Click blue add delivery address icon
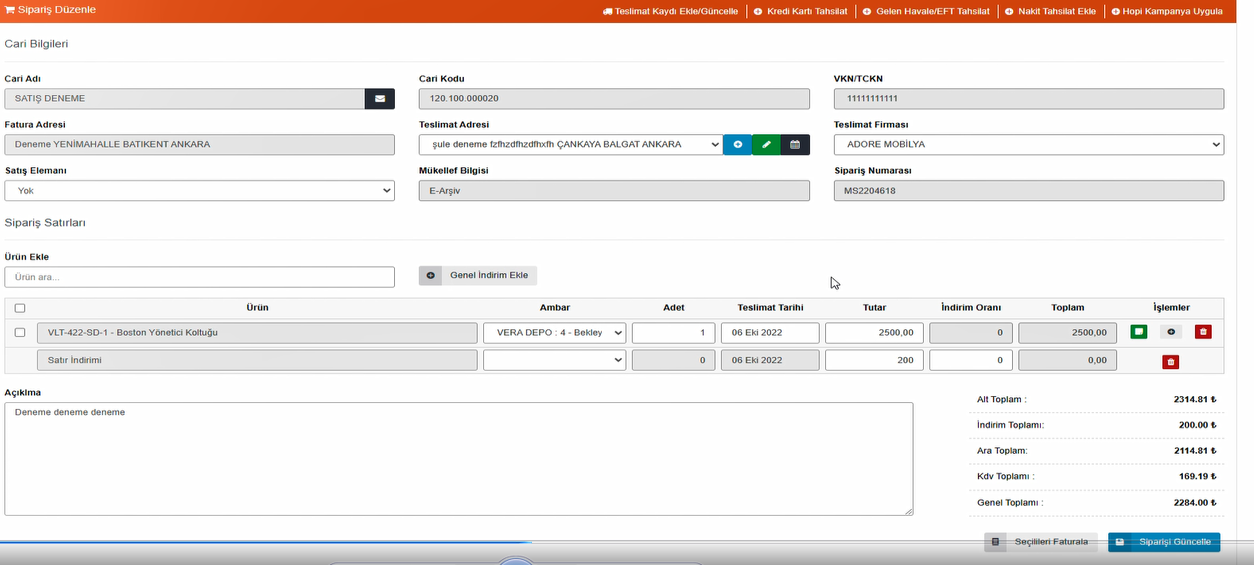This screenshot has height=565, width=1254. (737, 145)
